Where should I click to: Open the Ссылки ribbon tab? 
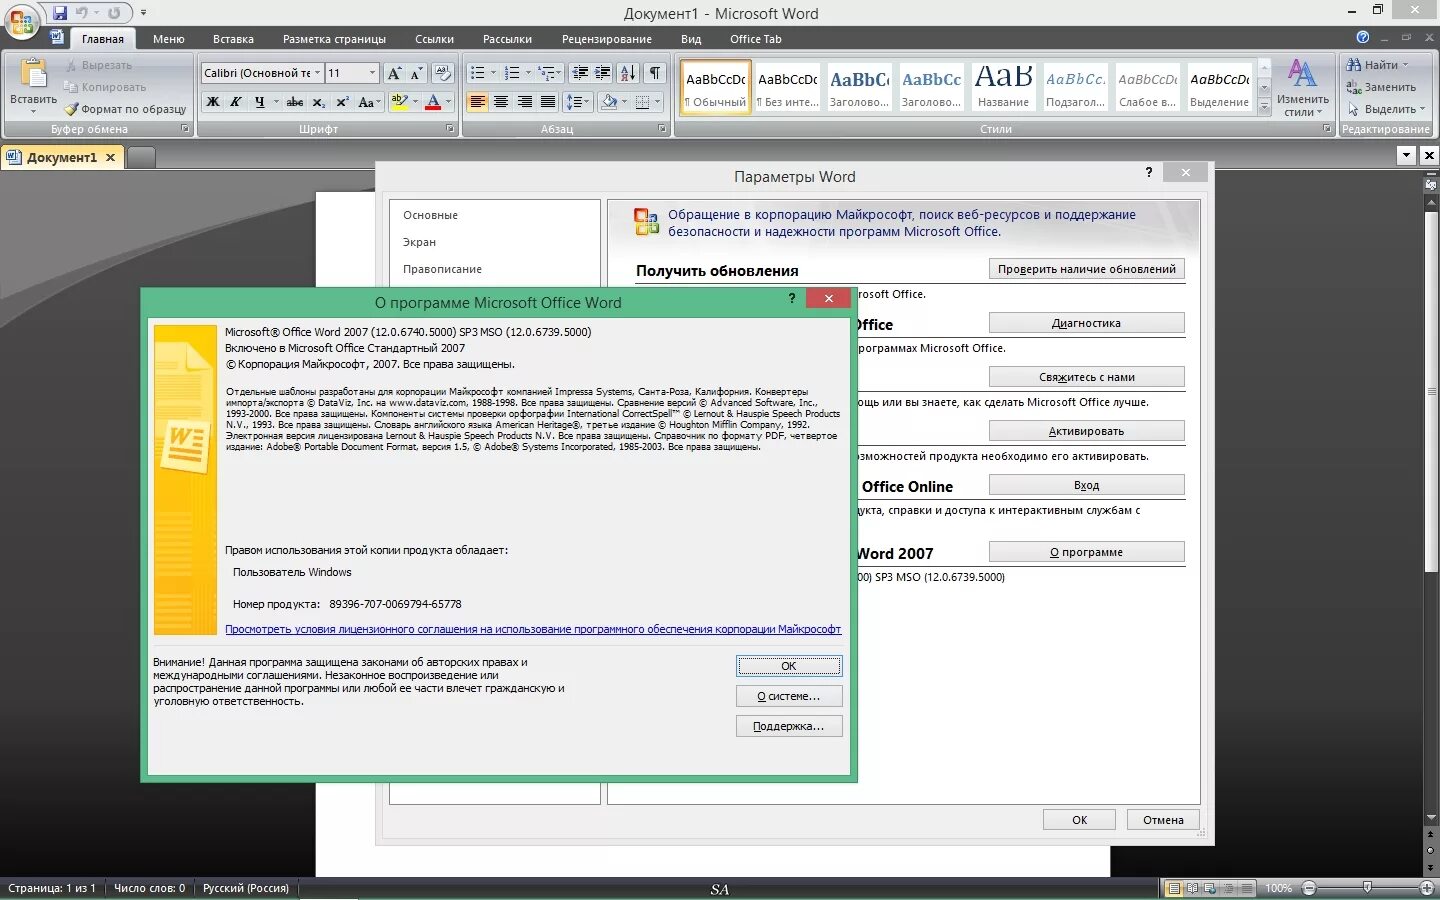click(434, 39)
